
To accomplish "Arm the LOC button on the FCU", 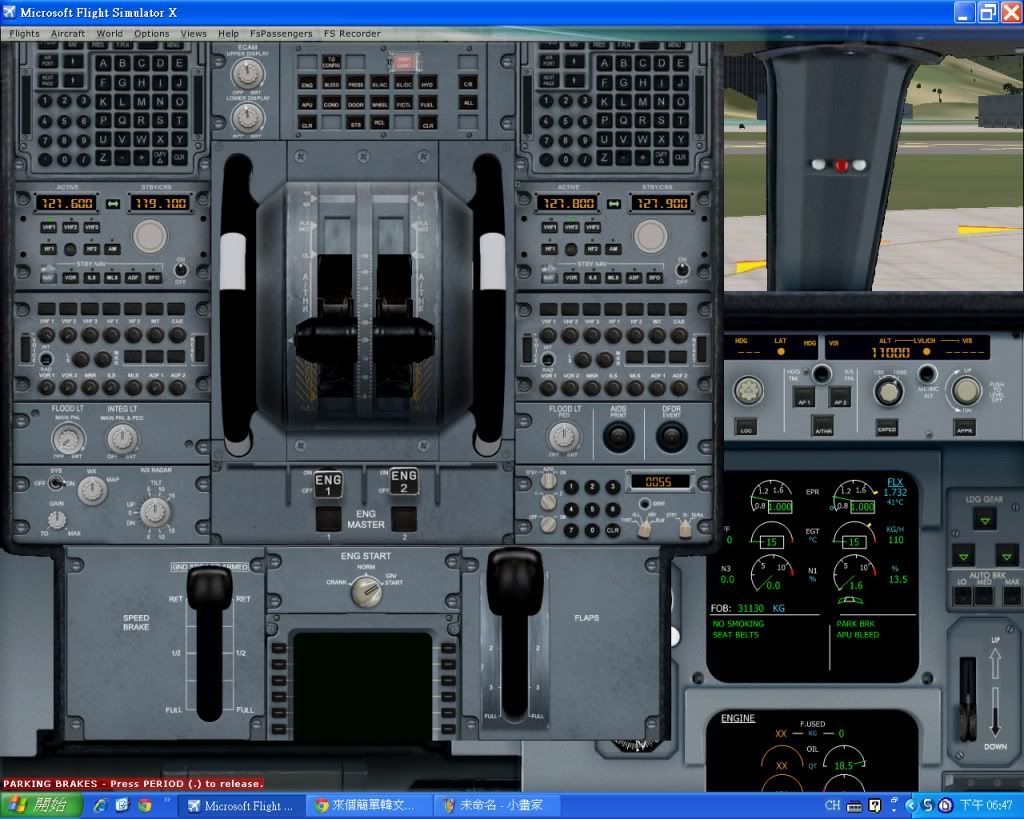I will coord(746,427).
